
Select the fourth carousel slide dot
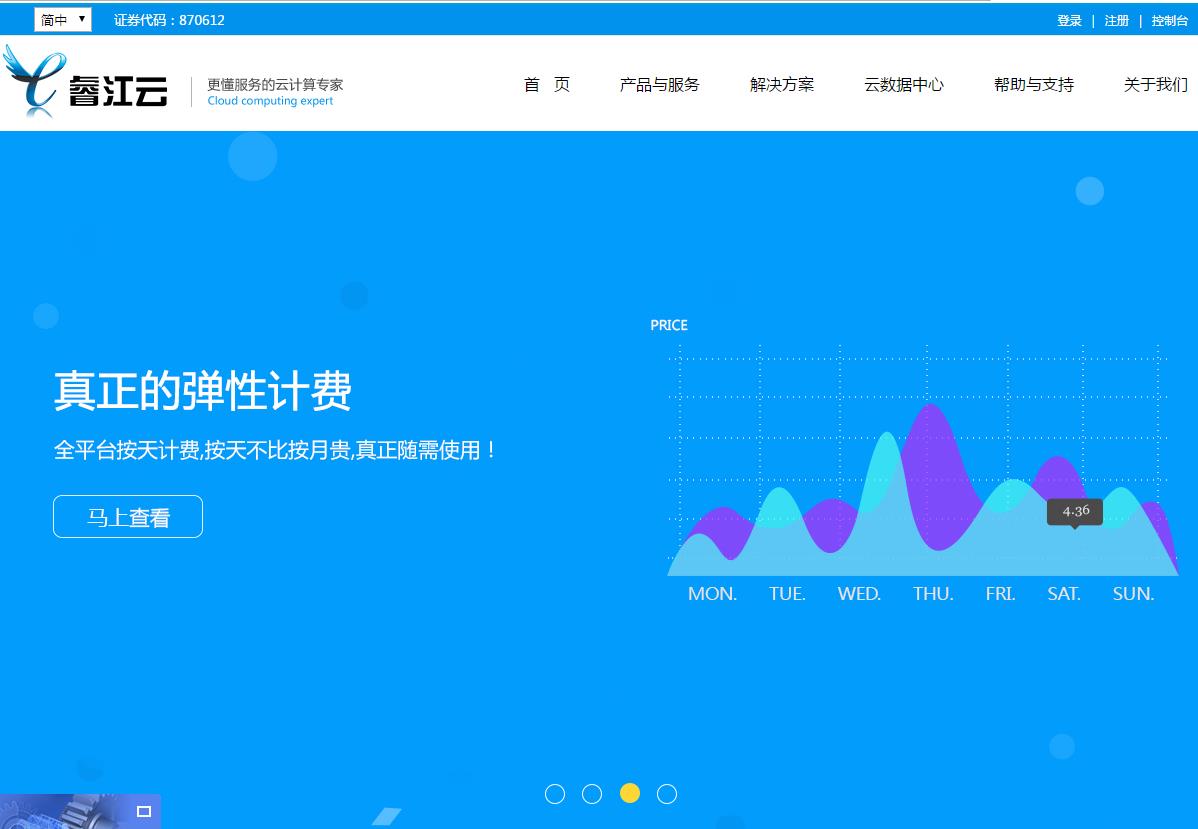tap(667, 794)
